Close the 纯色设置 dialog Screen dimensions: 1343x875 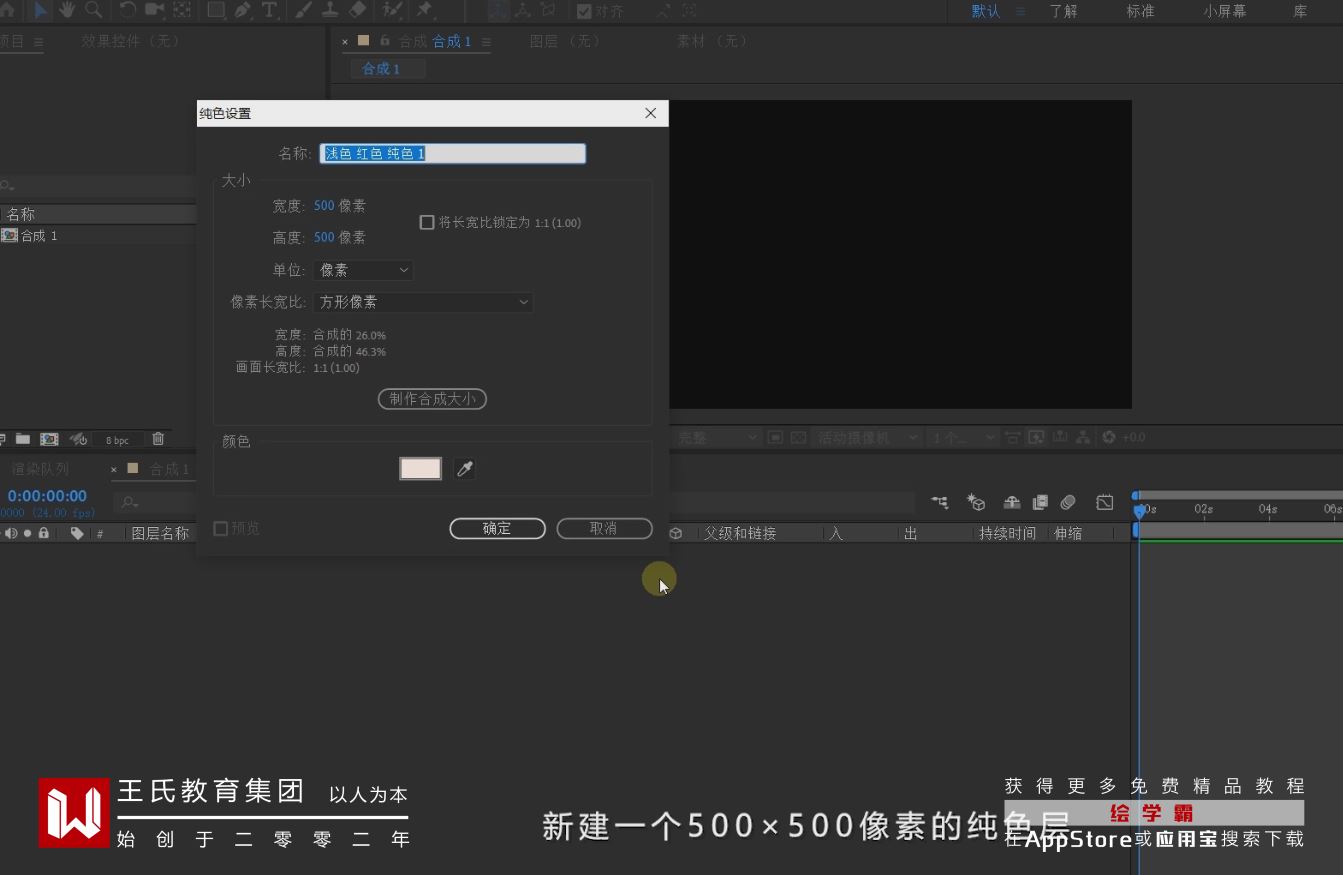pyautogui.click(x=651, y=113)
